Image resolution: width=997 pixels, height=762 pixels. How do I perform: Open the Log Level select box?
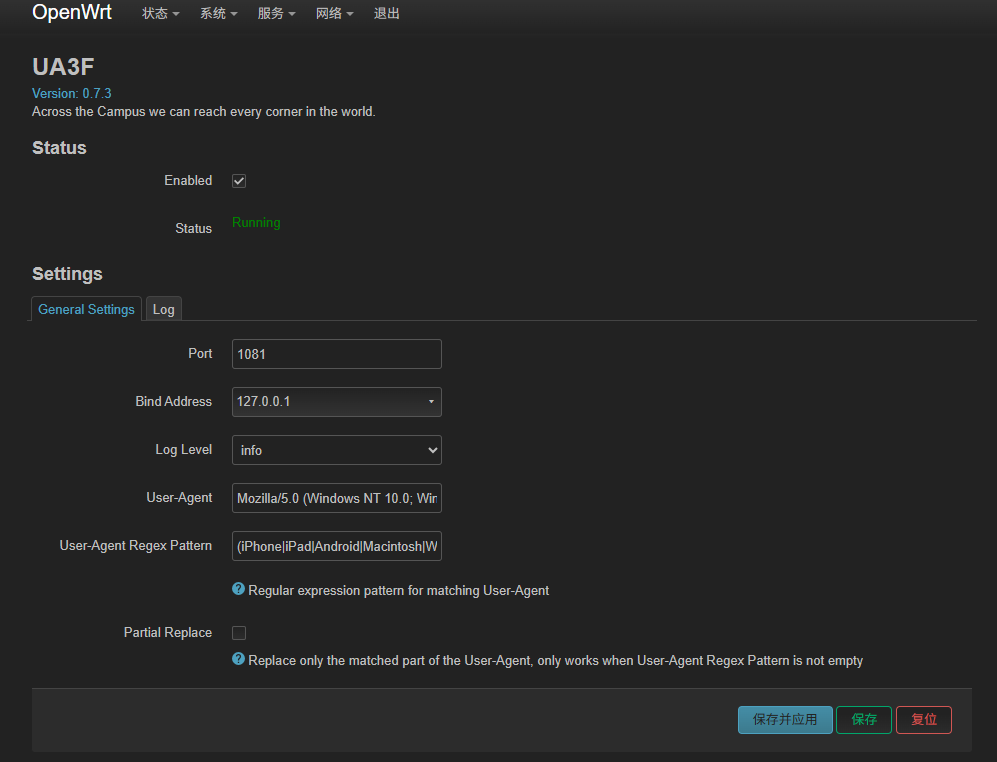tap(336, 450)
